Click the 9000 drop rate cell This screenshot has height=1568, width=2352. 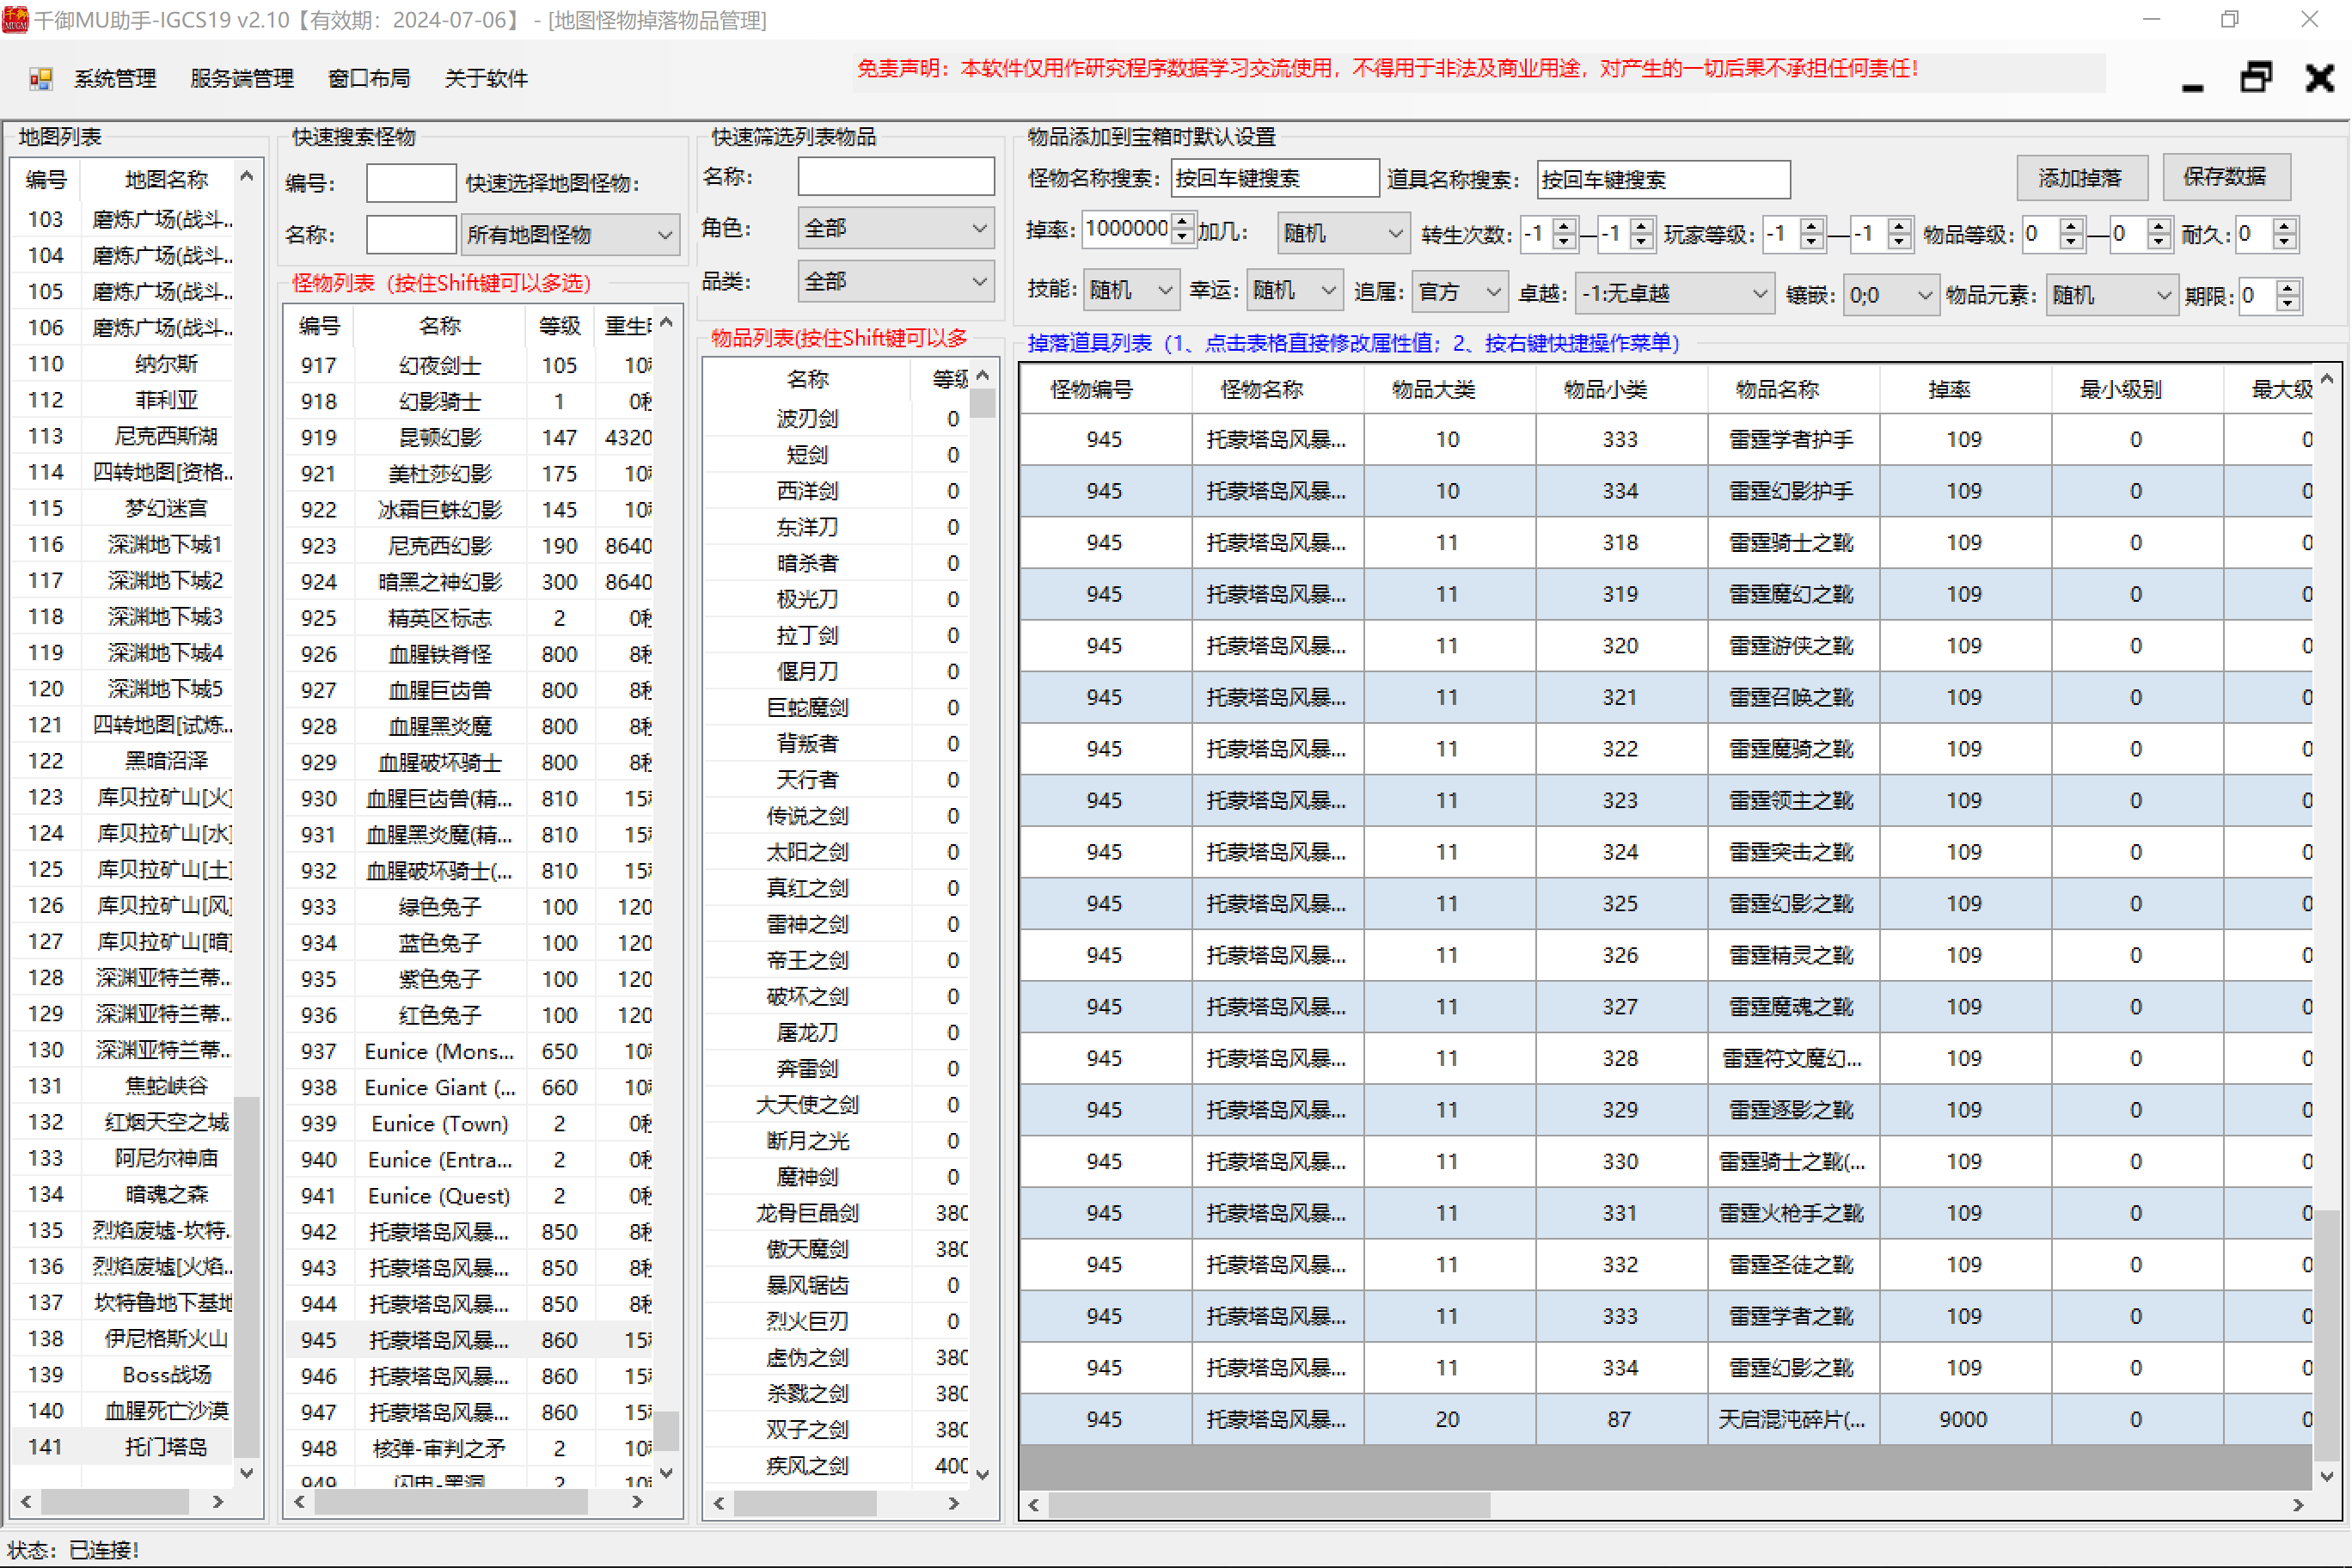click(x=1965, y=1419)
